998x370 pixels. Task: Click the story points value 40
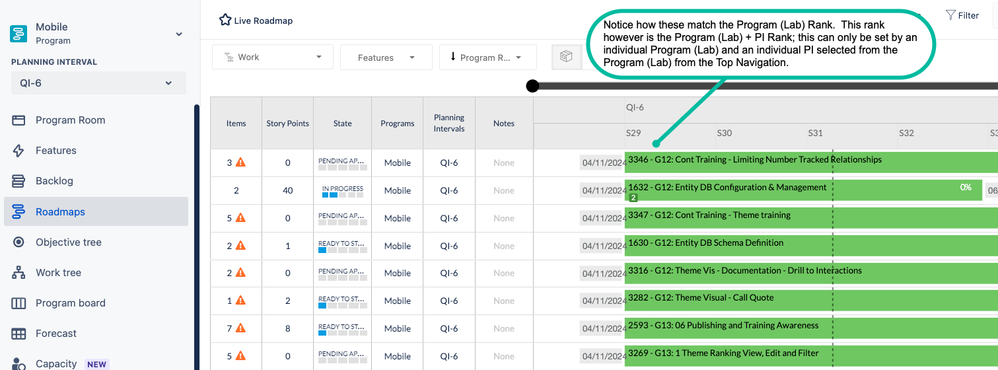click(288, 190)
